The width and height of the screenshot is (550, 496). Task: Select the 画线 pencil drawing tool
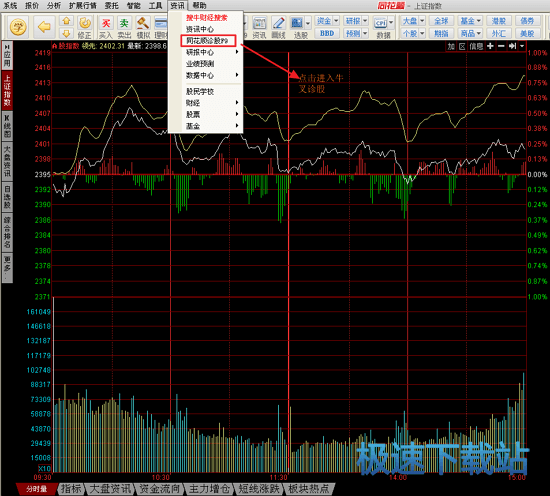tap(279, 27)
